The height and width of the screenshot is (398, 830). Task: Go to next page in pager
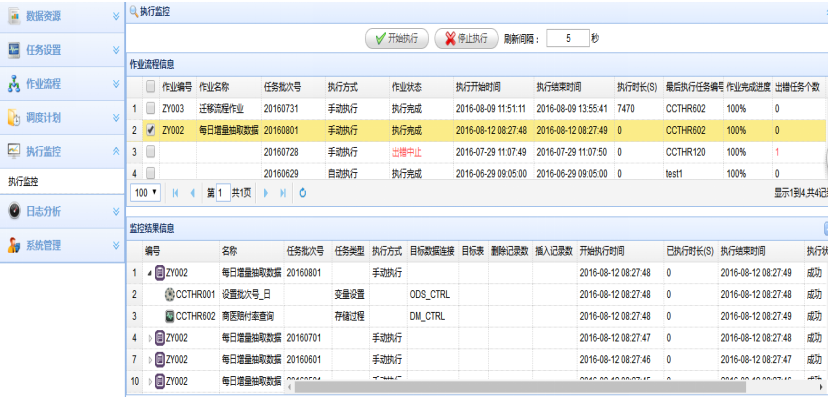[x=266, y=193]
